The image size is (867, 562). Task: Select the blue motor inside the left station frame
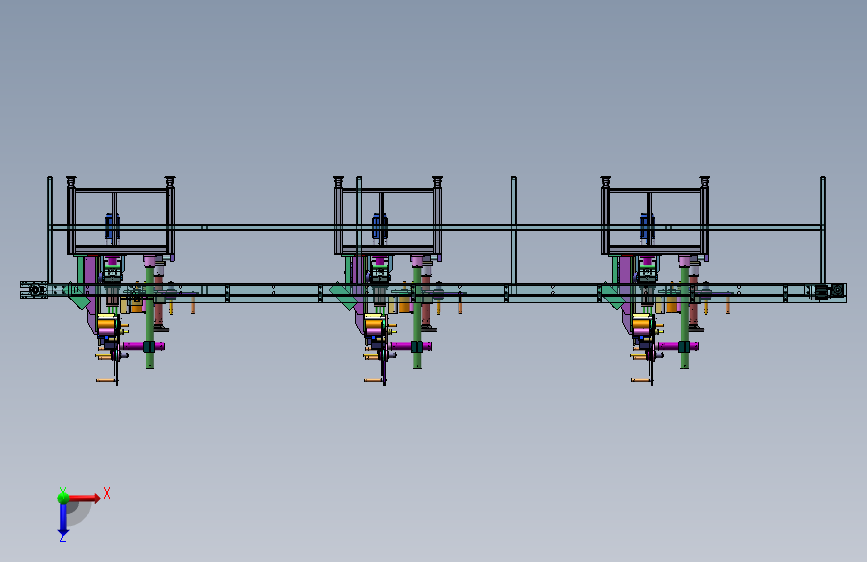112,227
